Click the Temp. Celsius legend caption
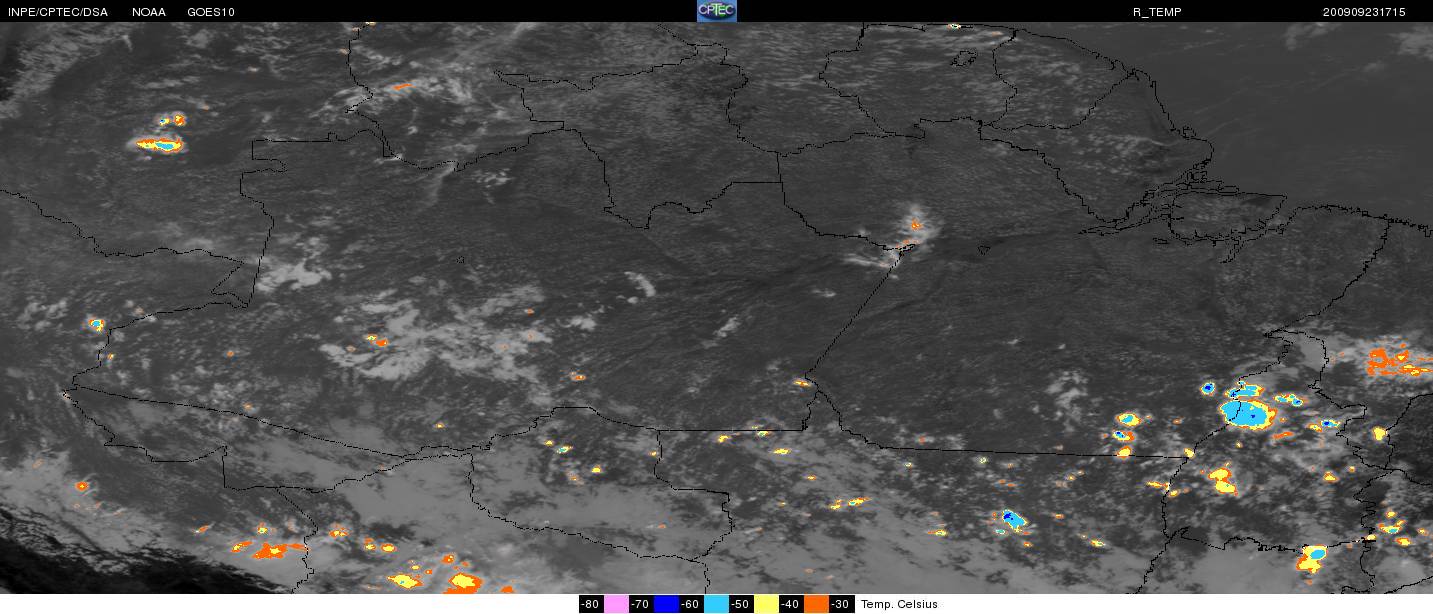This screenshot has height=614, width=1433. (899, 604)
